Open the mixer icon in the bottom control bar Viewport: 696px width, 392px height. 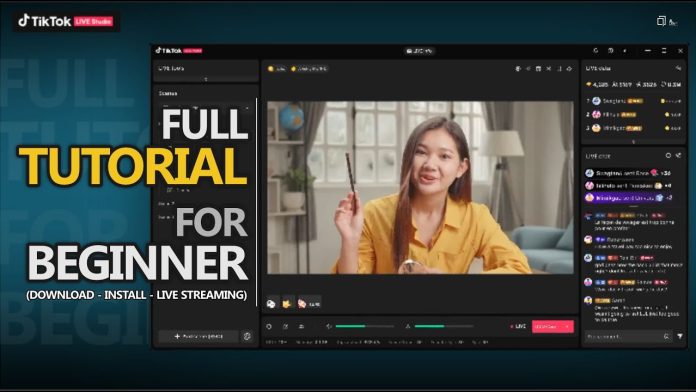click(301, 326)
